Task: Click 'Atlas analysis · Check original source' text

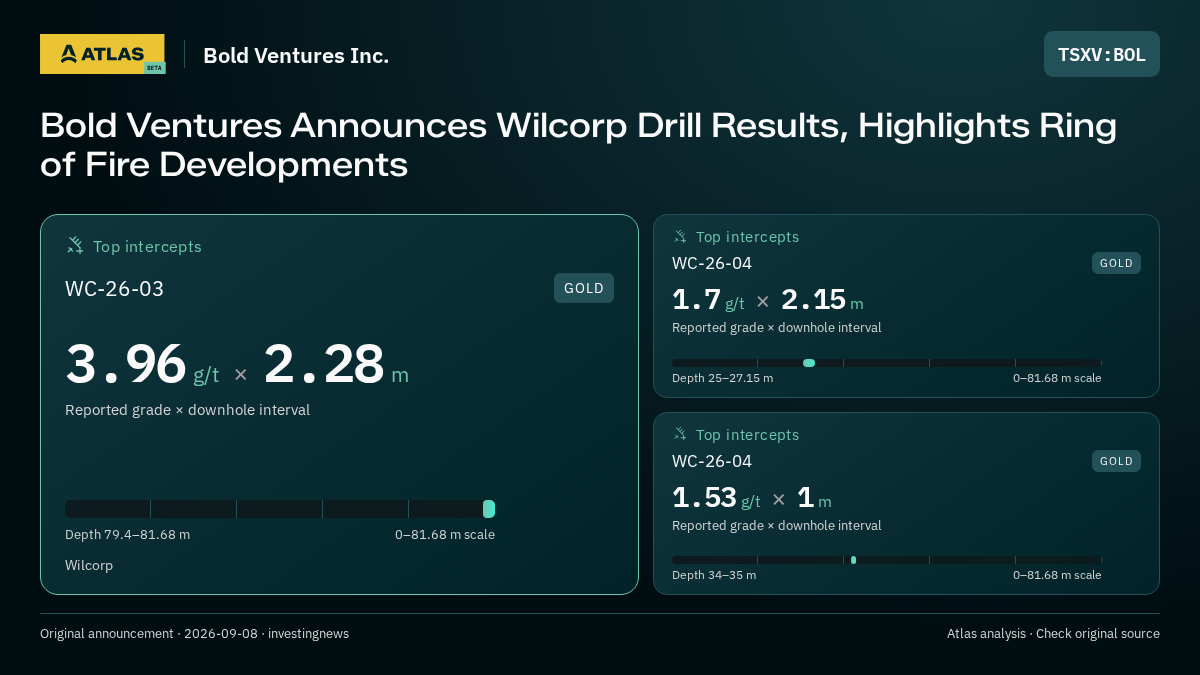Action: click(x=1053, y=634)
